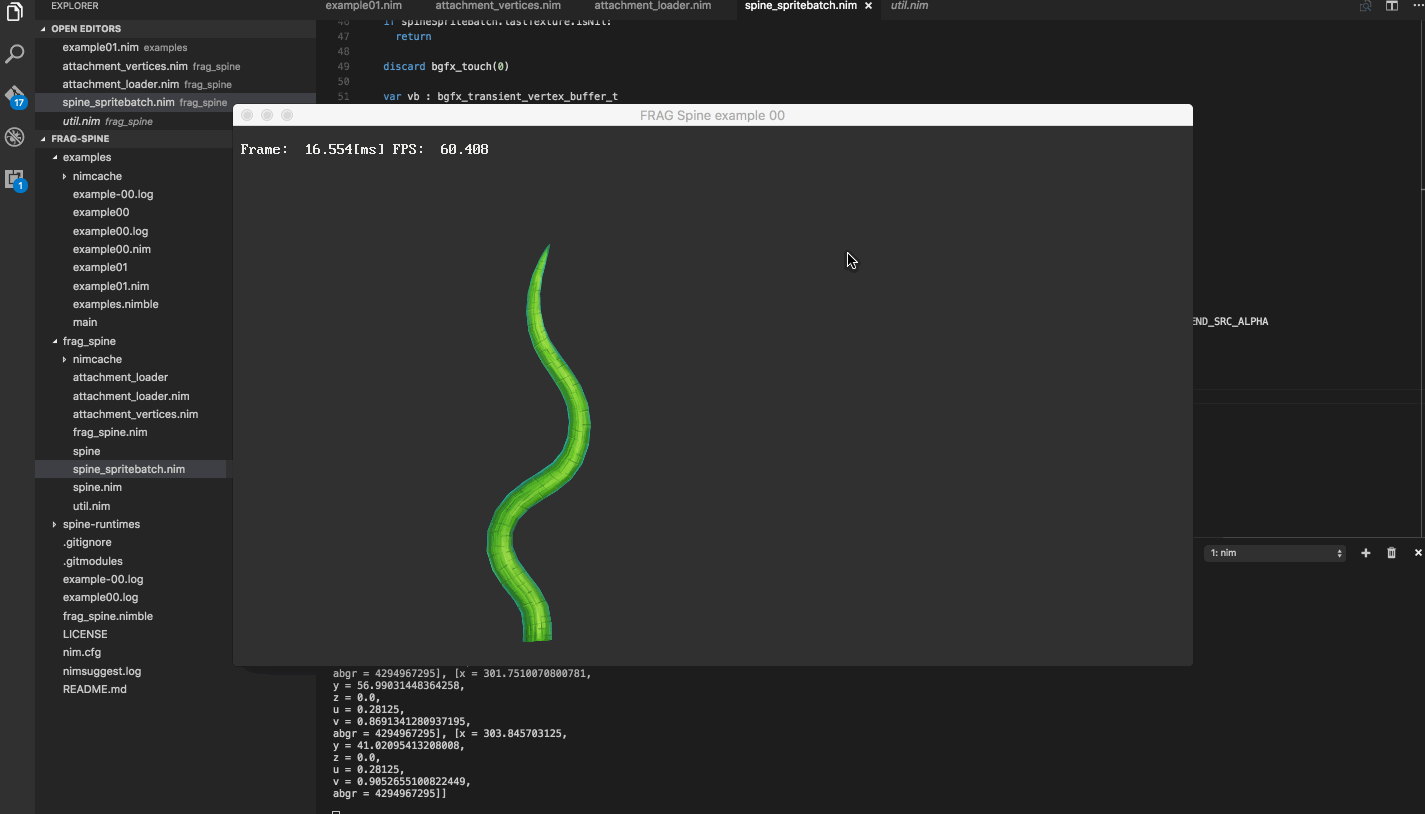Kill the active terminal with trash icon
The width and height of the screenshot is (1425, 814).
1391,552
